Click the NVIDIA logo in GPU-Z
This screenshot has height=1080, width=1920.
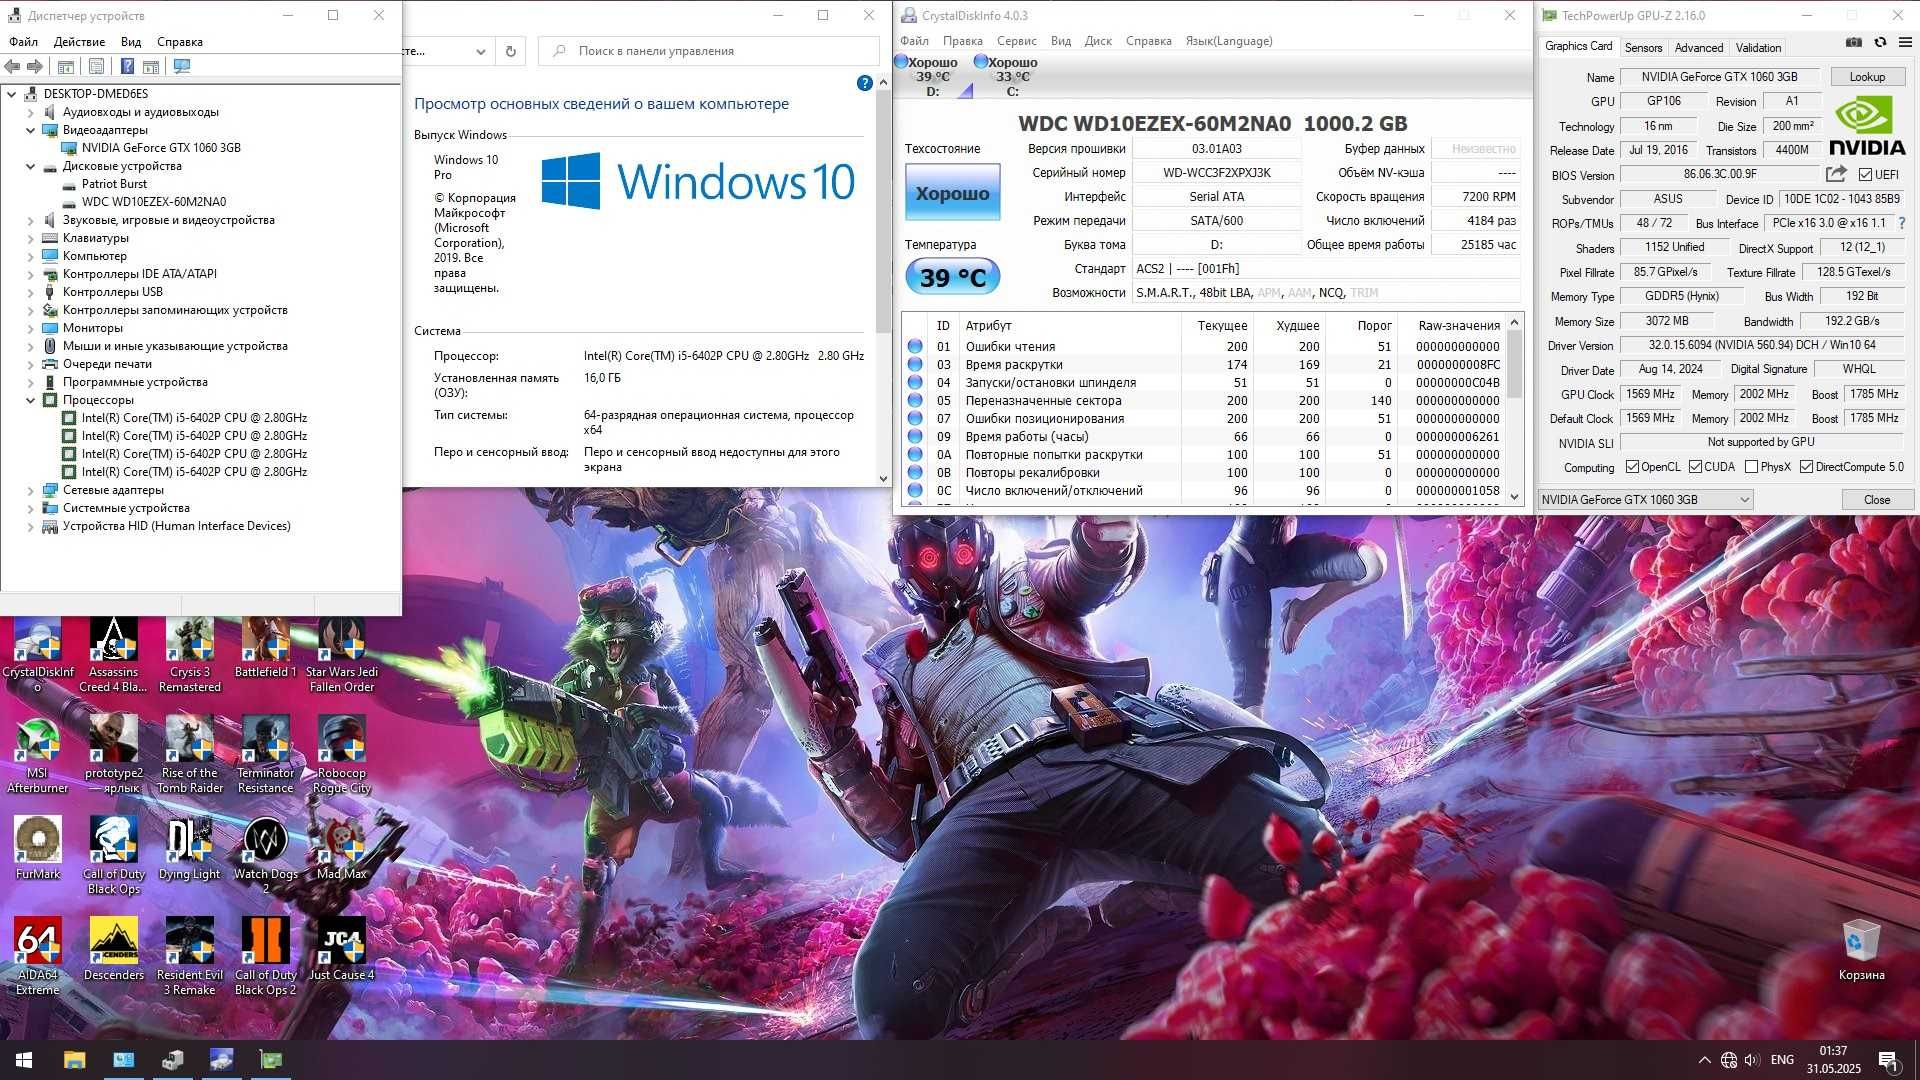click(1867, 127)
